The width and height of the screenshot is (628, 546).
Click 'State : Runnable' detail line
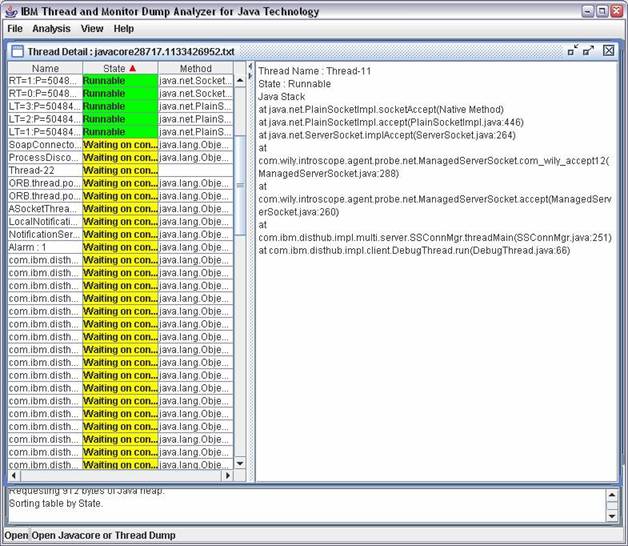[294, 84]
